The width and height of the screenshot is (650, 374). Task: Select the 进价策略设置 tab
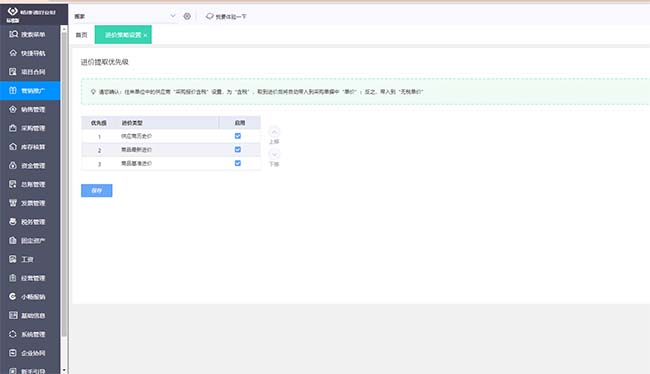[123, 35]
